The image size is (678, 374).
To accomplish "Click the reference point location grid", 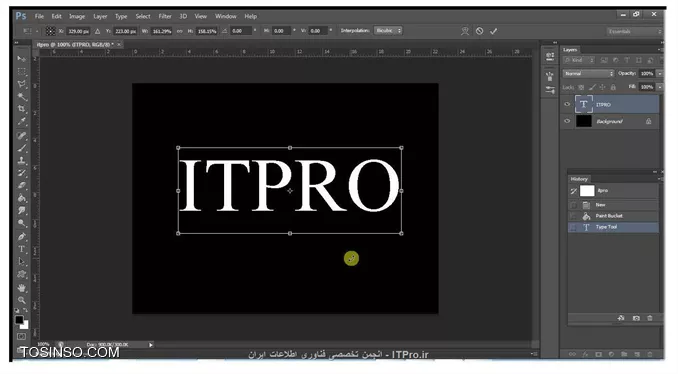I will coord(51,31).
